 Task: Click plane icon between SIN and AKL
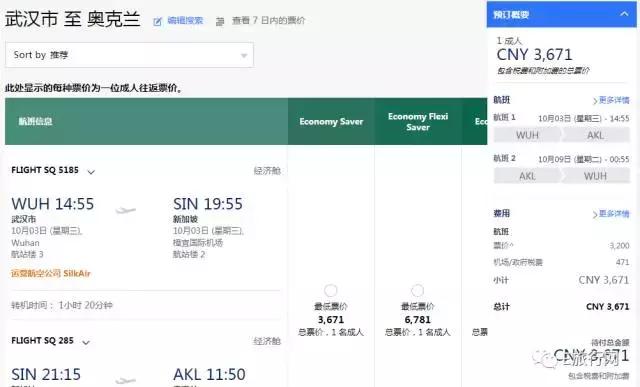pos(125,380)
